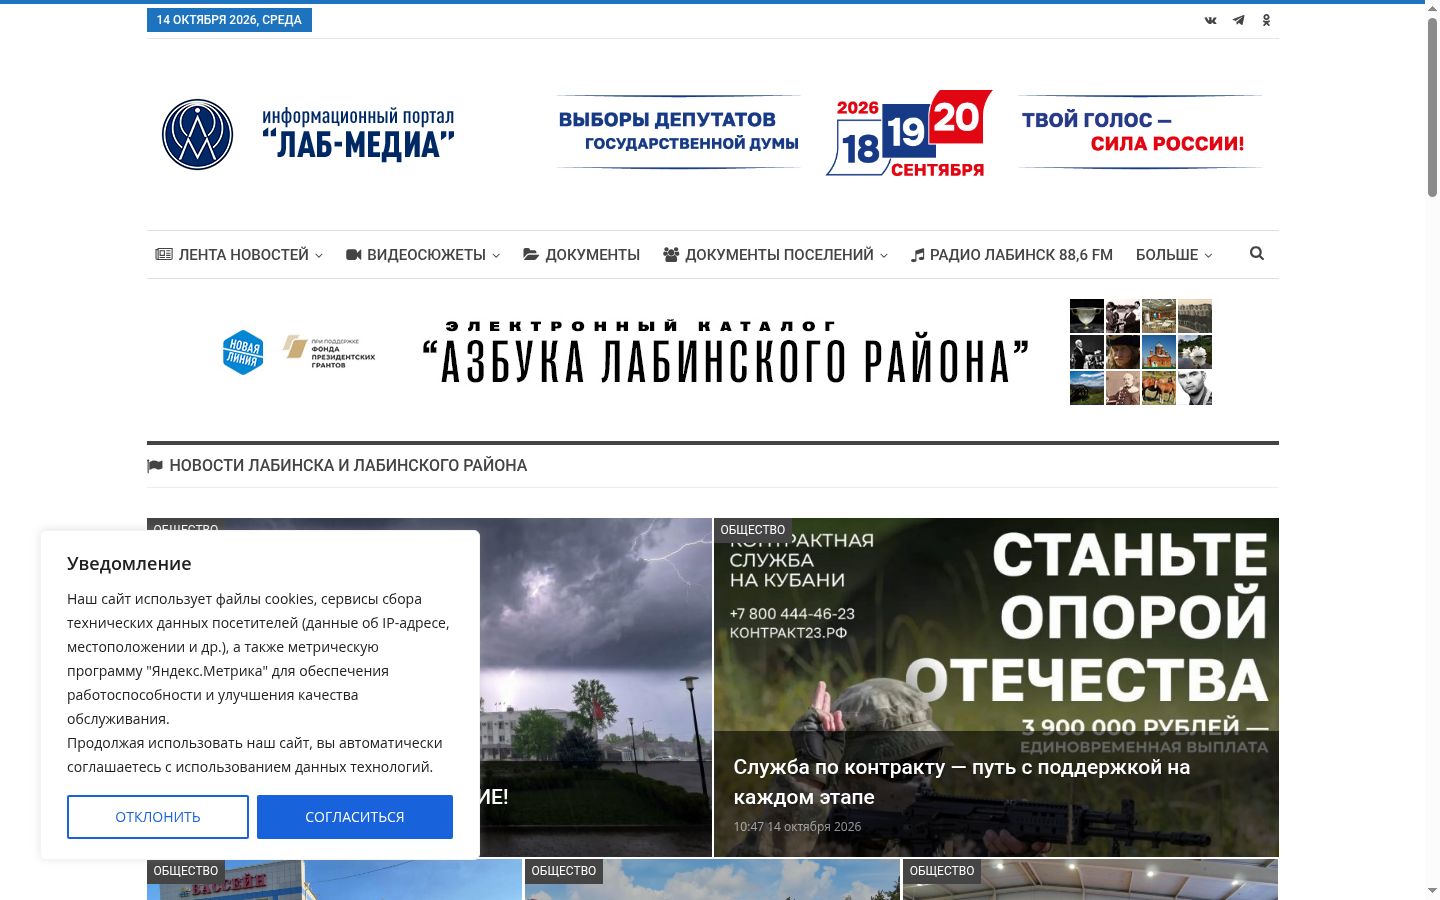The height and width of the screenshot is (900, 1440).
Task: Click the Уведомление heading in cookie notice
Action: 129,563
